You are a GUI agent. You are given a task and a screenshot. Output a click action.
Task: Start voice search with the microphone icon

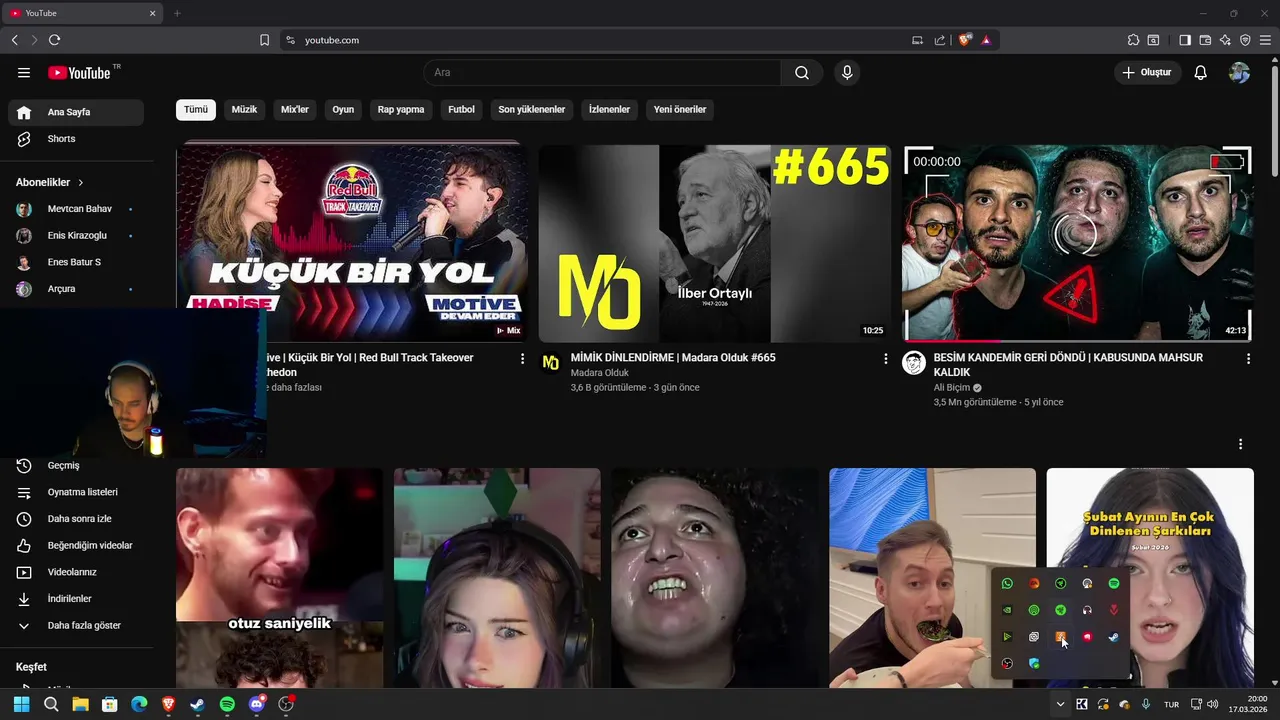(847, 73)
